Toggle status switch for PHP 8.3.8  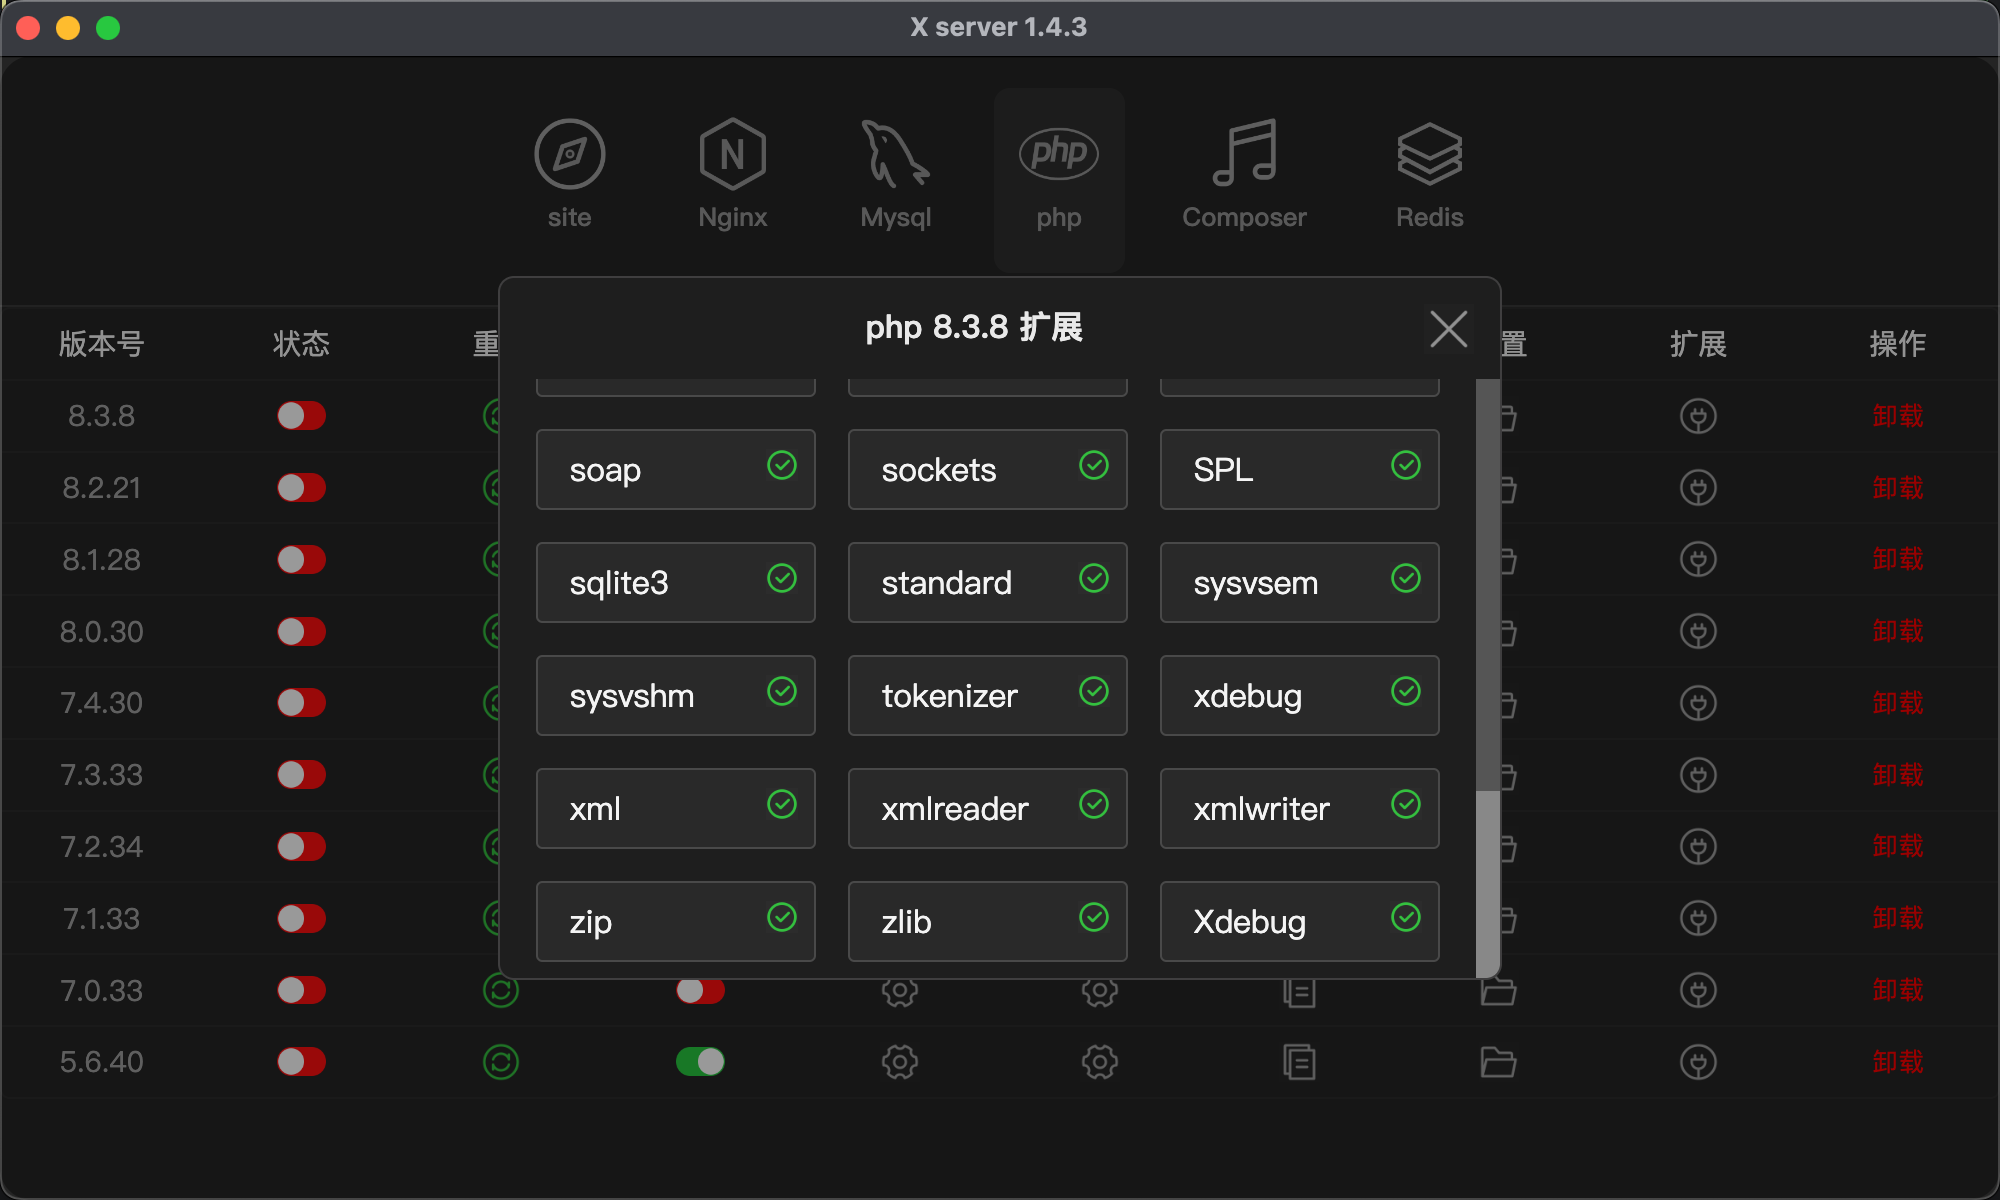tap(301, 416)
